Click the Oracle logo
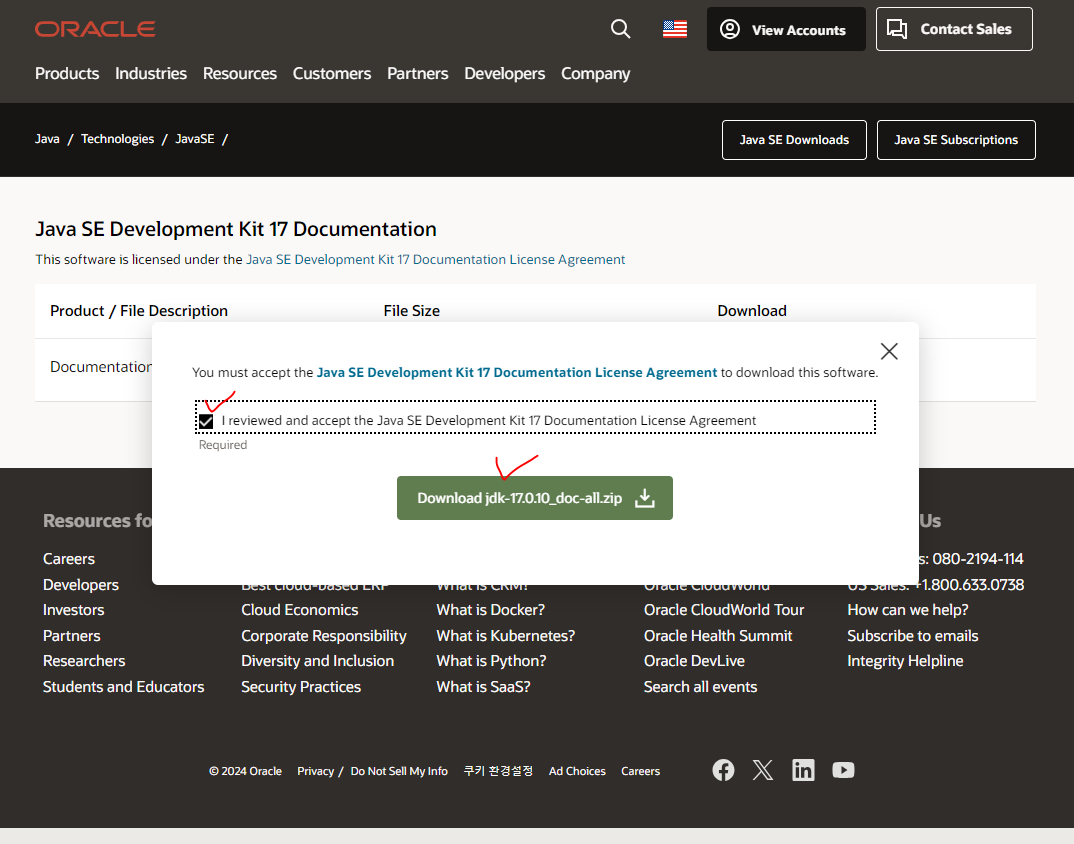The image size is (1074, 844). tap(95, 29)
